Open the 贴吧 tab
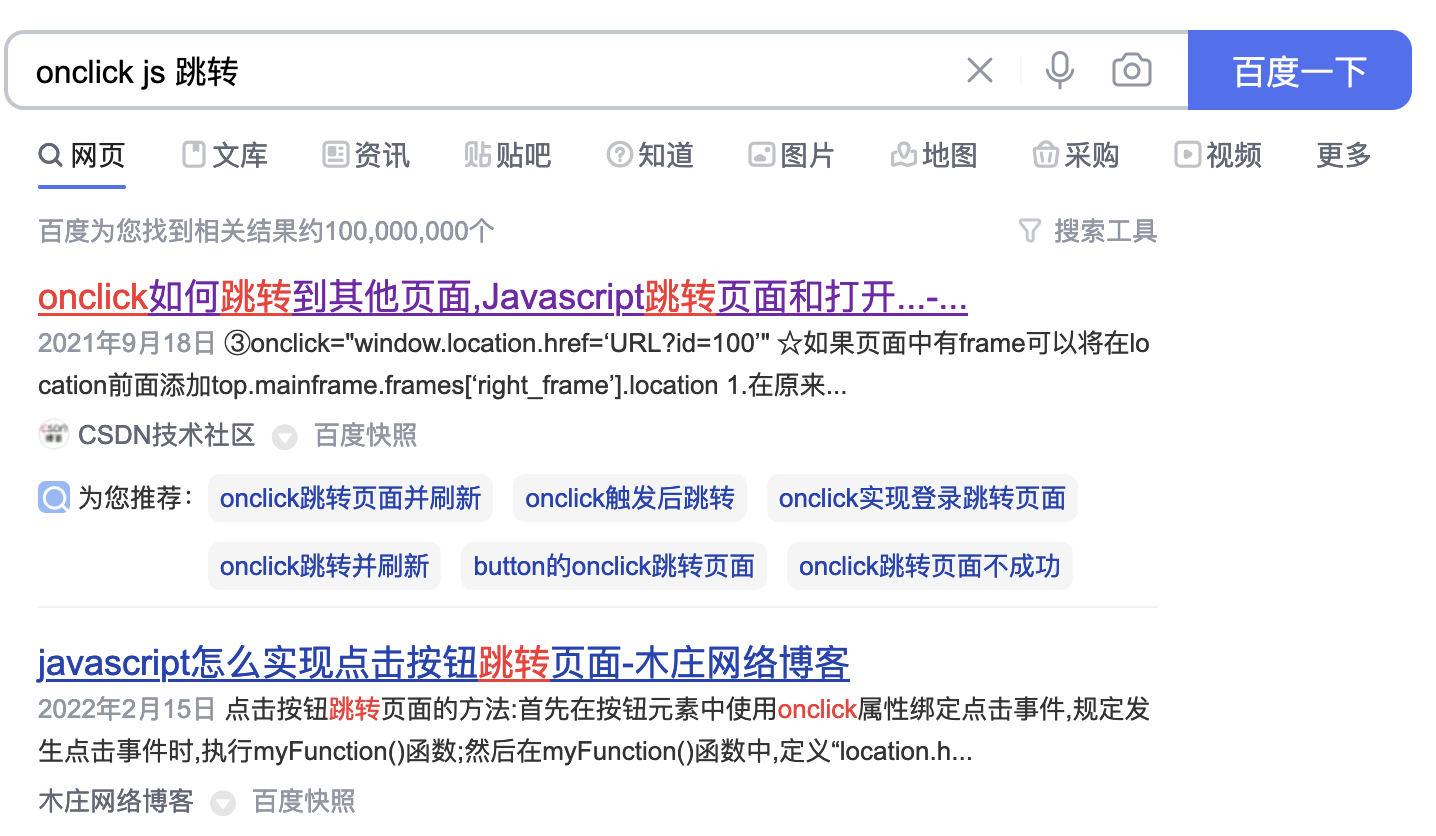The image size is (1436, 836). tap(508, 155)
